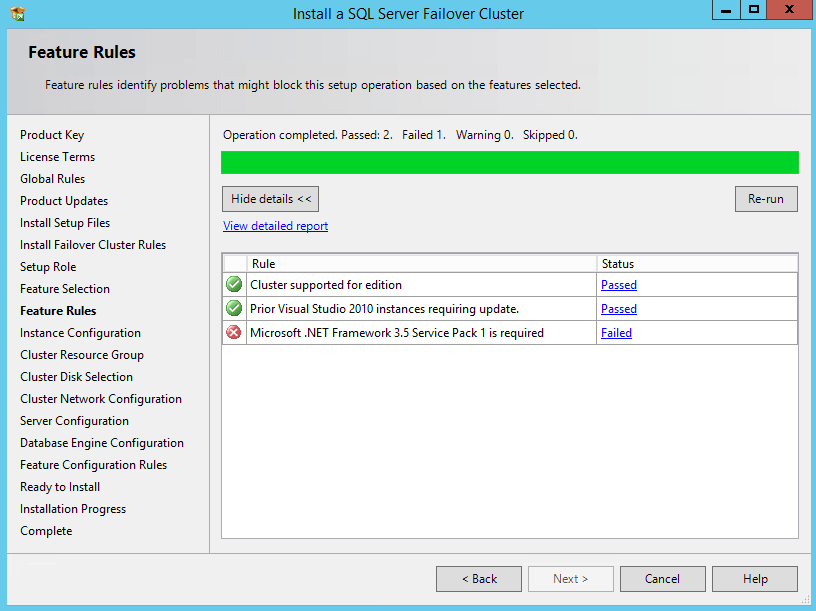Select Instance Configuration in the sidebar

pos(80,332)
